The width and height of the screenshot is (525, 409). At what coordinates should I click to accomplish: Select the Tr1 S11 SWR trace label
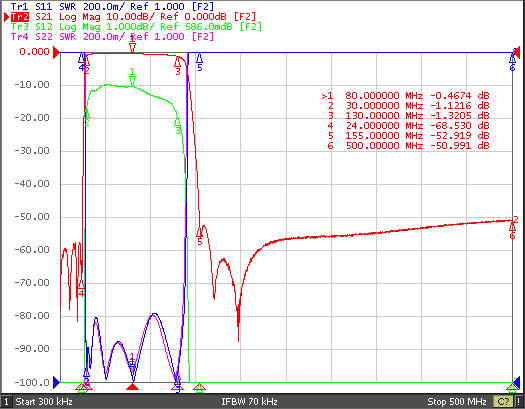(112, 6)
